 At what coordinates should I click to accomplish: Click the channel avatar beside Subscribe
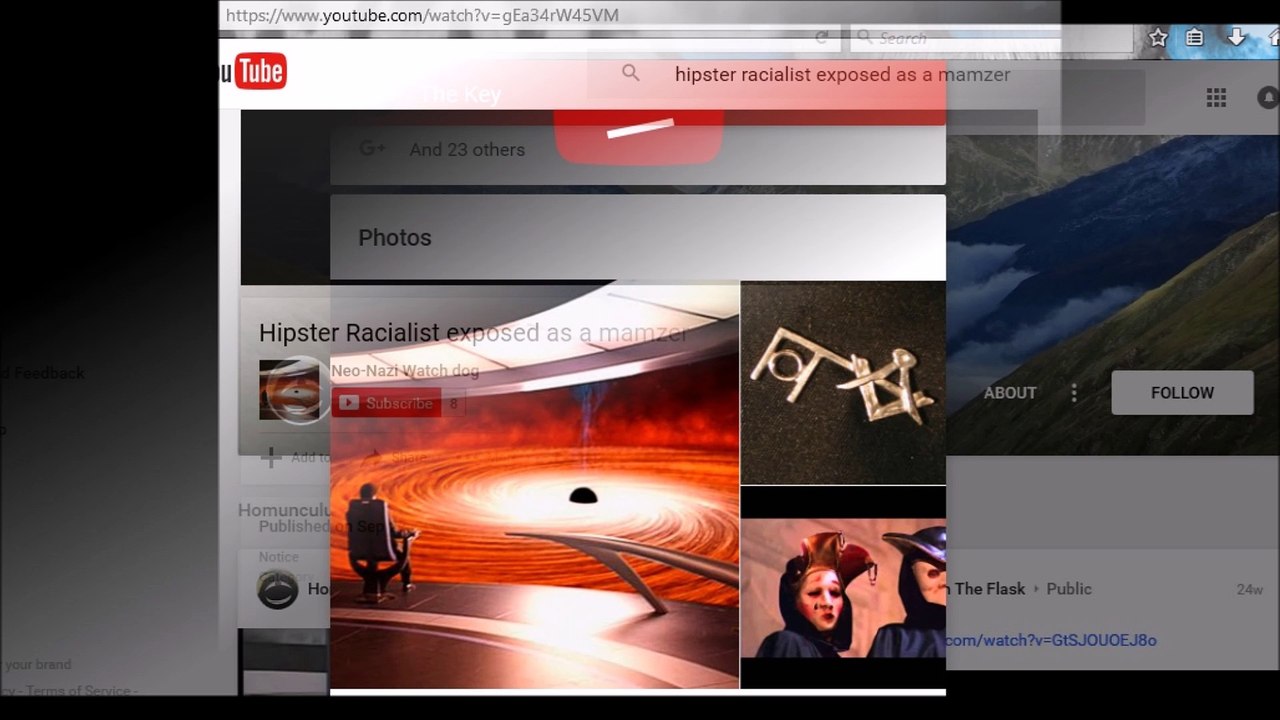coord(290,390)
